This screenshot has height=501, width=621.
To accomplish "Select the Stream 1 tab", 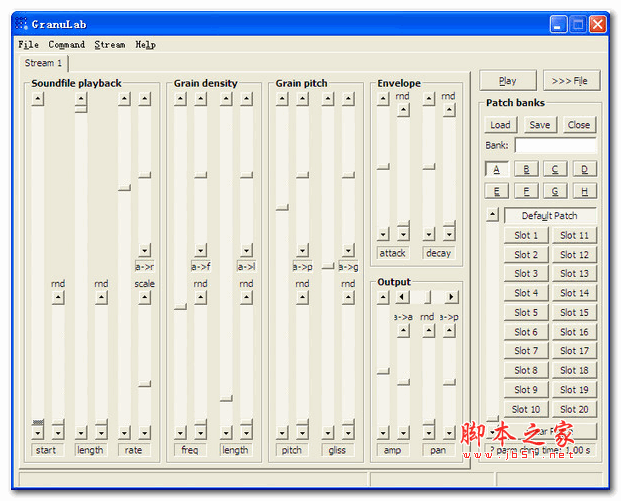I will 39,64.
